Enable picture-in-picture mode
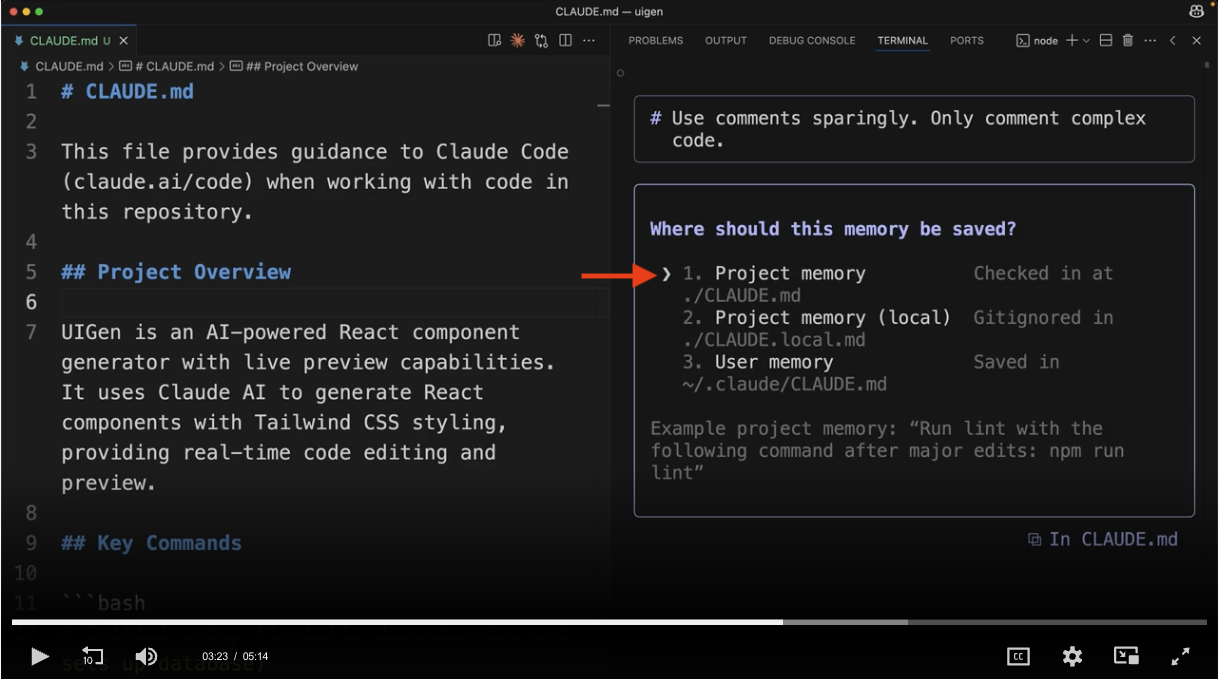 pyautogui.click(x=1126, y=657)
